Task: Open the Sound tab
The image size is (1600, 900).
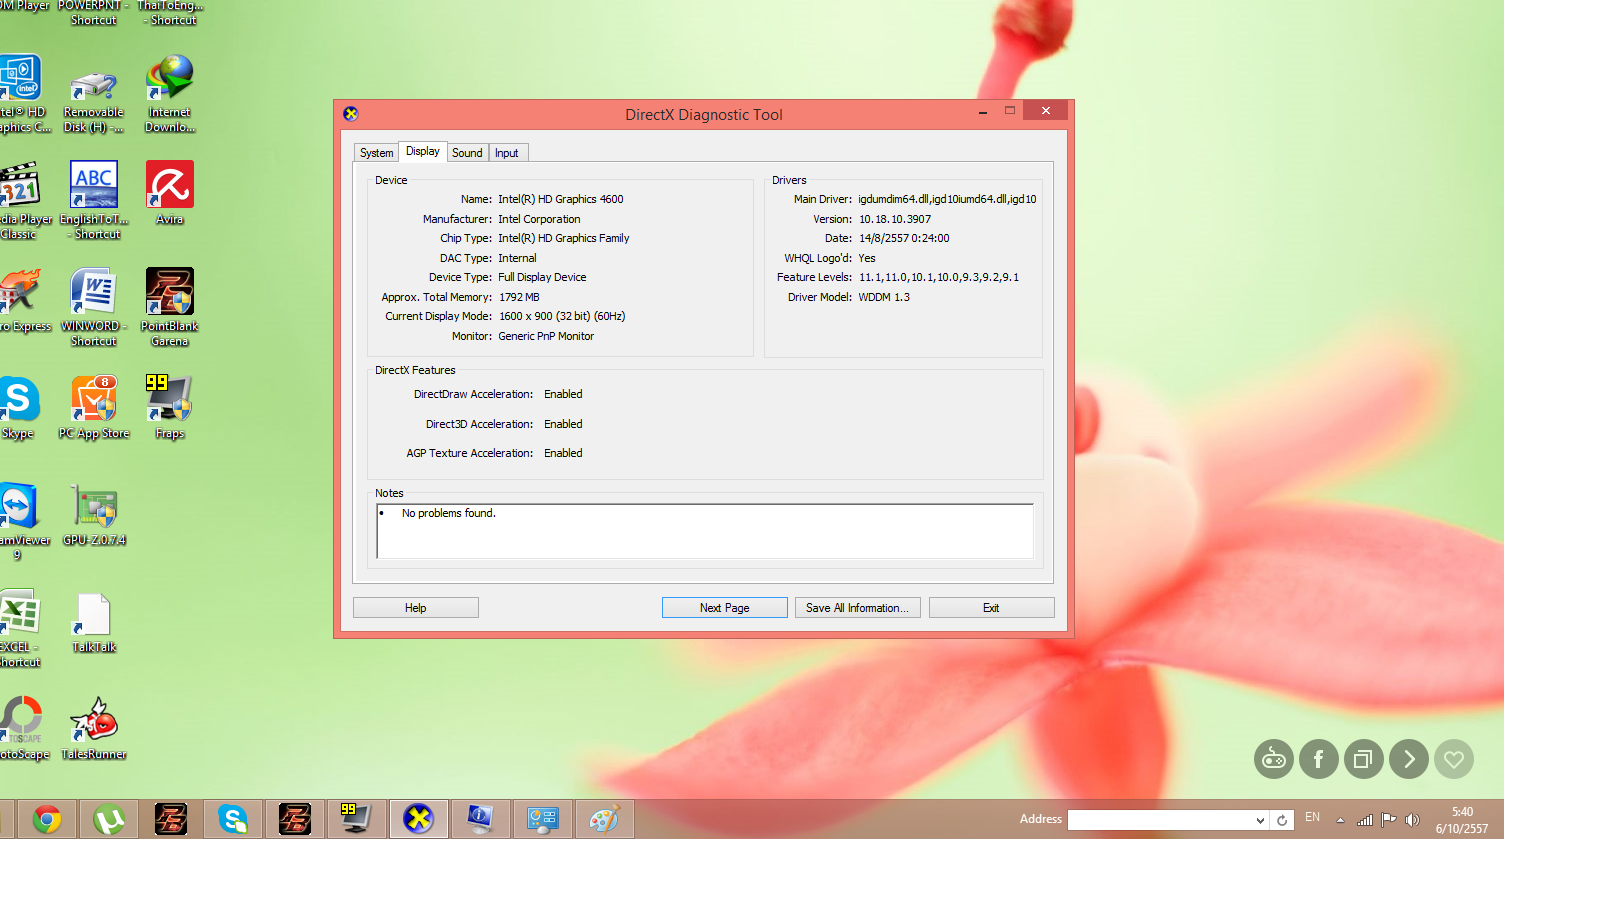Action: pos(467,153)
